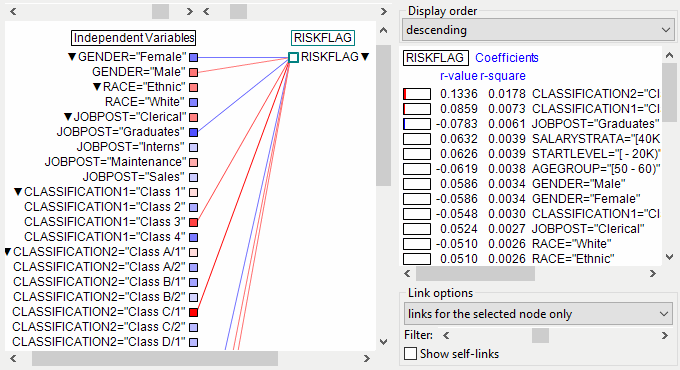Viewport: 680px width, 370px height.
Task: Click the graph vertical scrollbar up arrow
Action: pyautogui.click(x=383, y=30)
